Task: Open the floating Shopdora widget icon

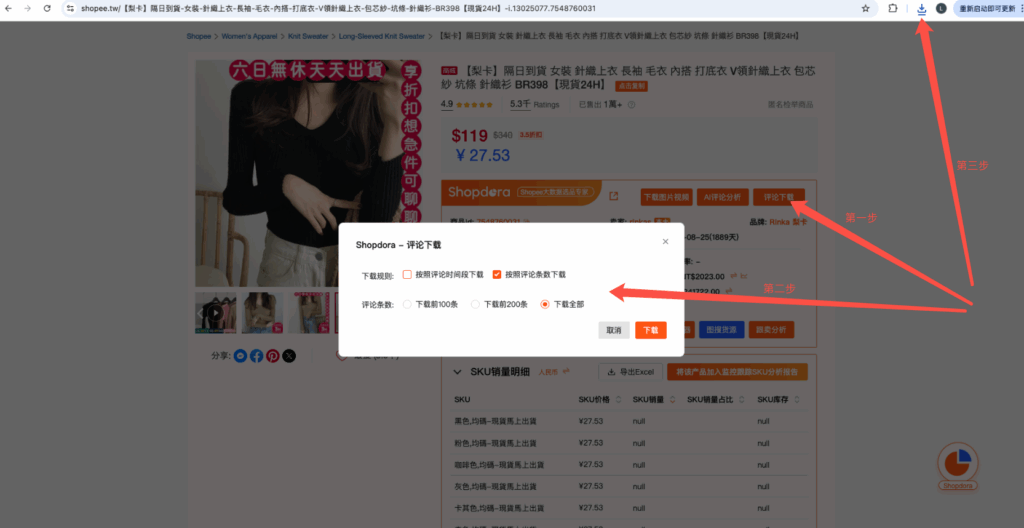Action: tap(957, 465)
